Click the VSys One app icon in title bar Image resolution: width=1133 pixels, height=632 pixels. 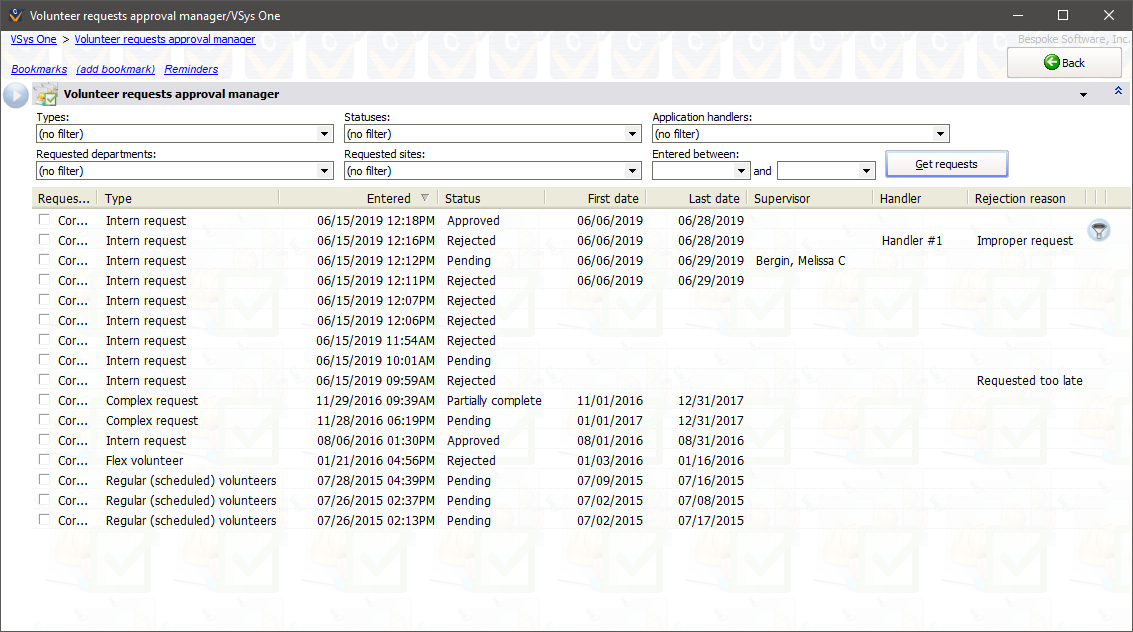(x=14, y=15)
